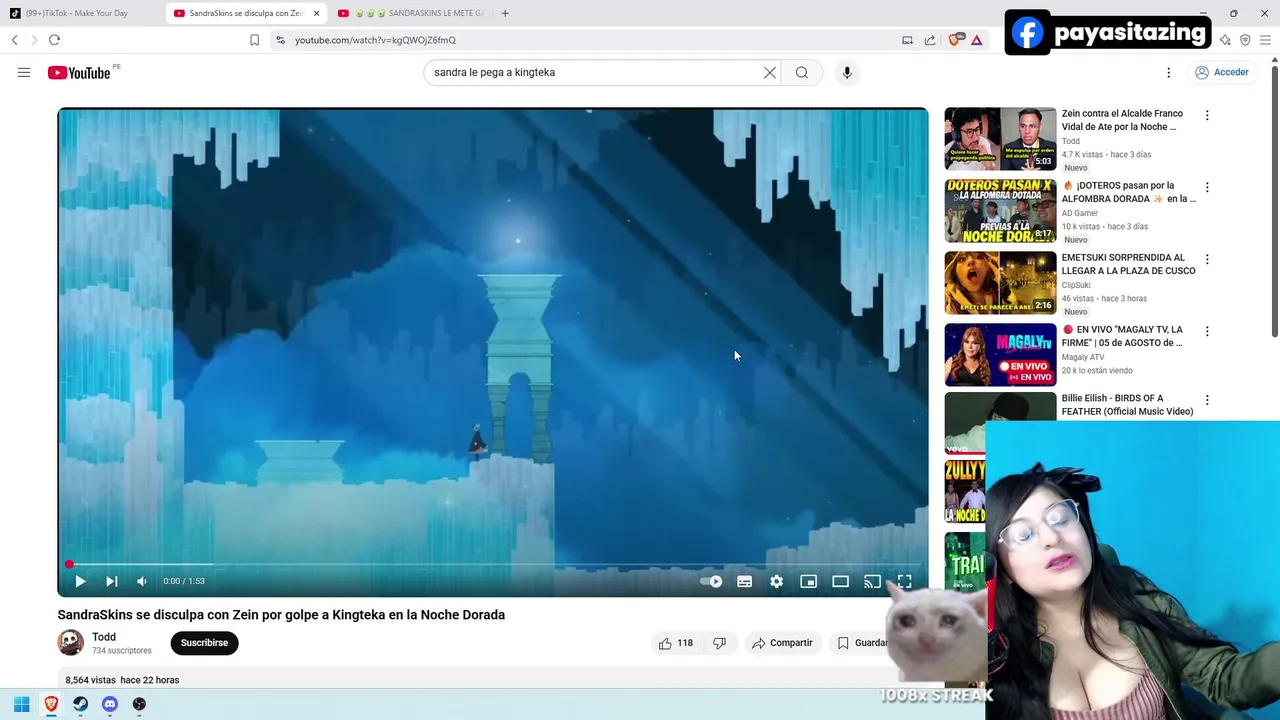This screenshot has width=1280, height=720.
Task: Open options for EMETSUKI SORPRENDIDA video
Action: [1207, 259]
